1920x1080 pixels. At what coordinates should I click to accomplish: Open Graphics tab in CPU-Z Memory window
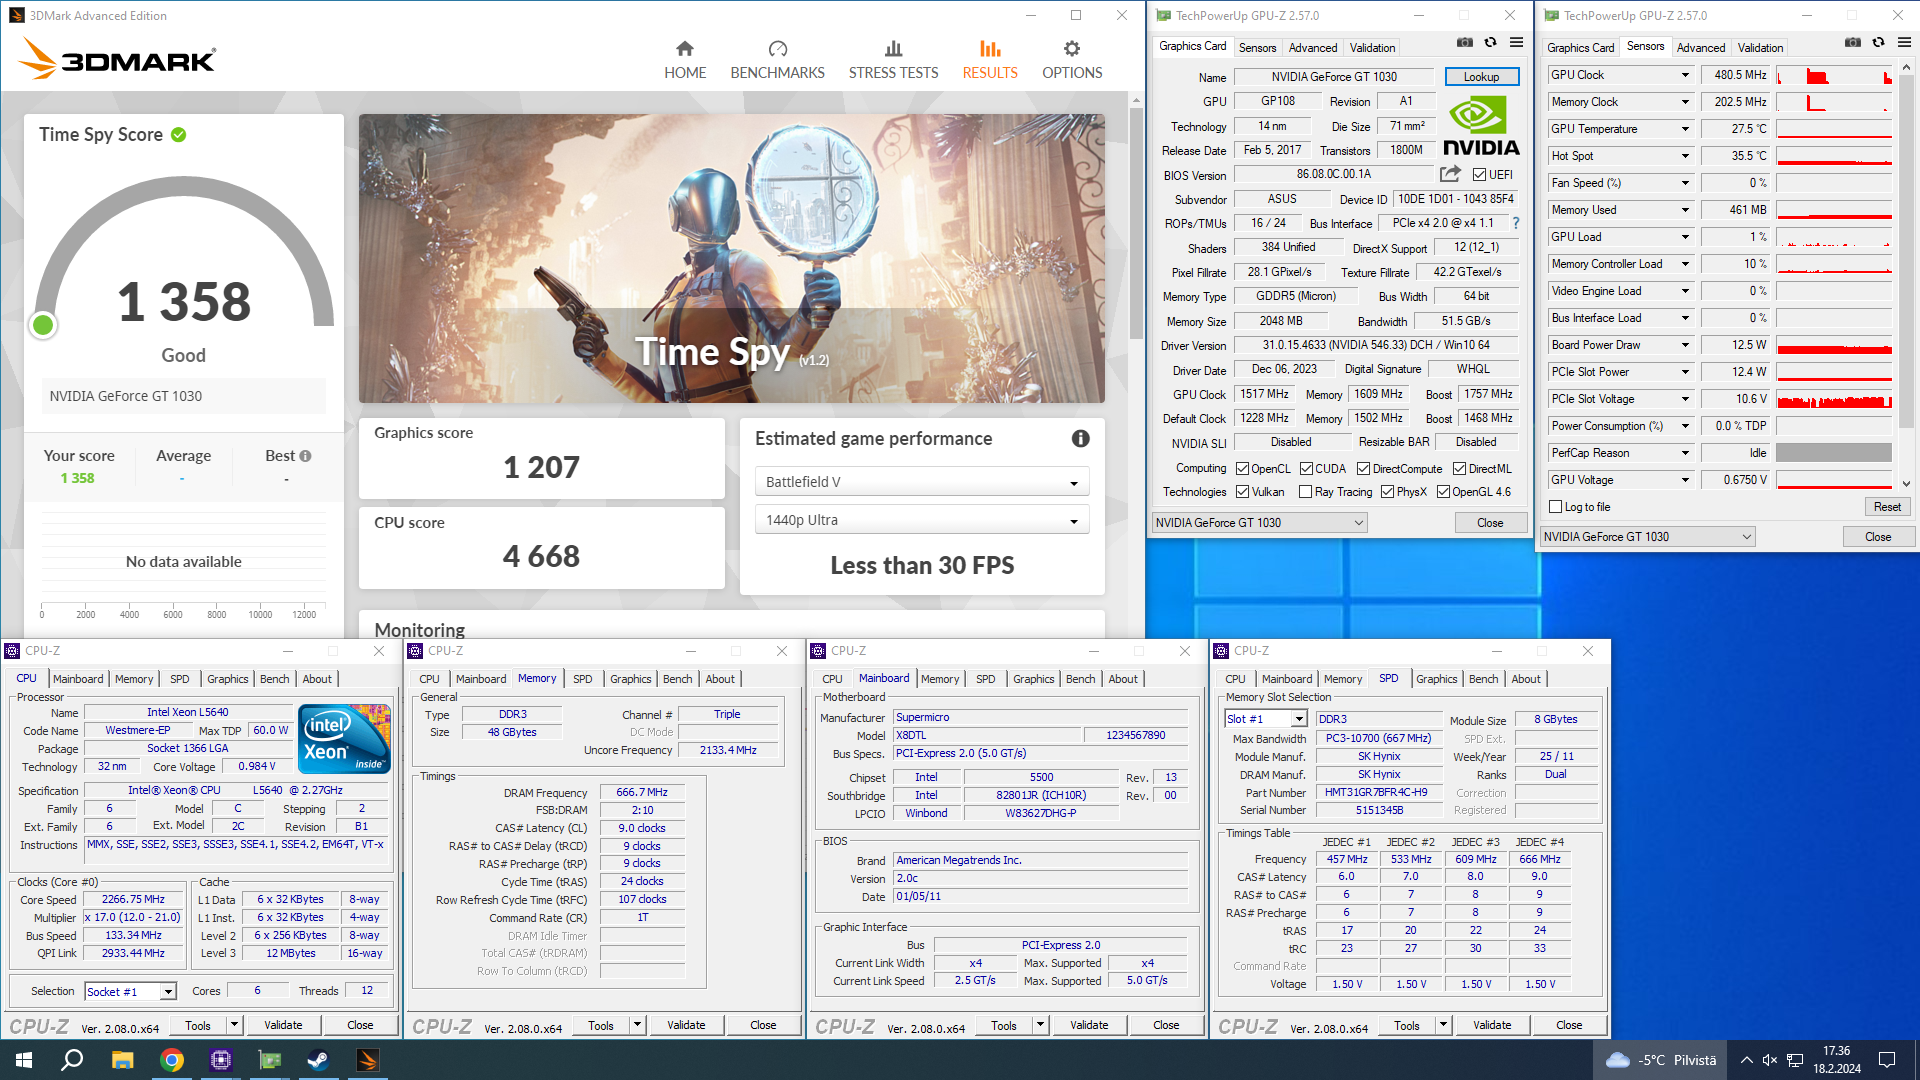pos(630,679)
